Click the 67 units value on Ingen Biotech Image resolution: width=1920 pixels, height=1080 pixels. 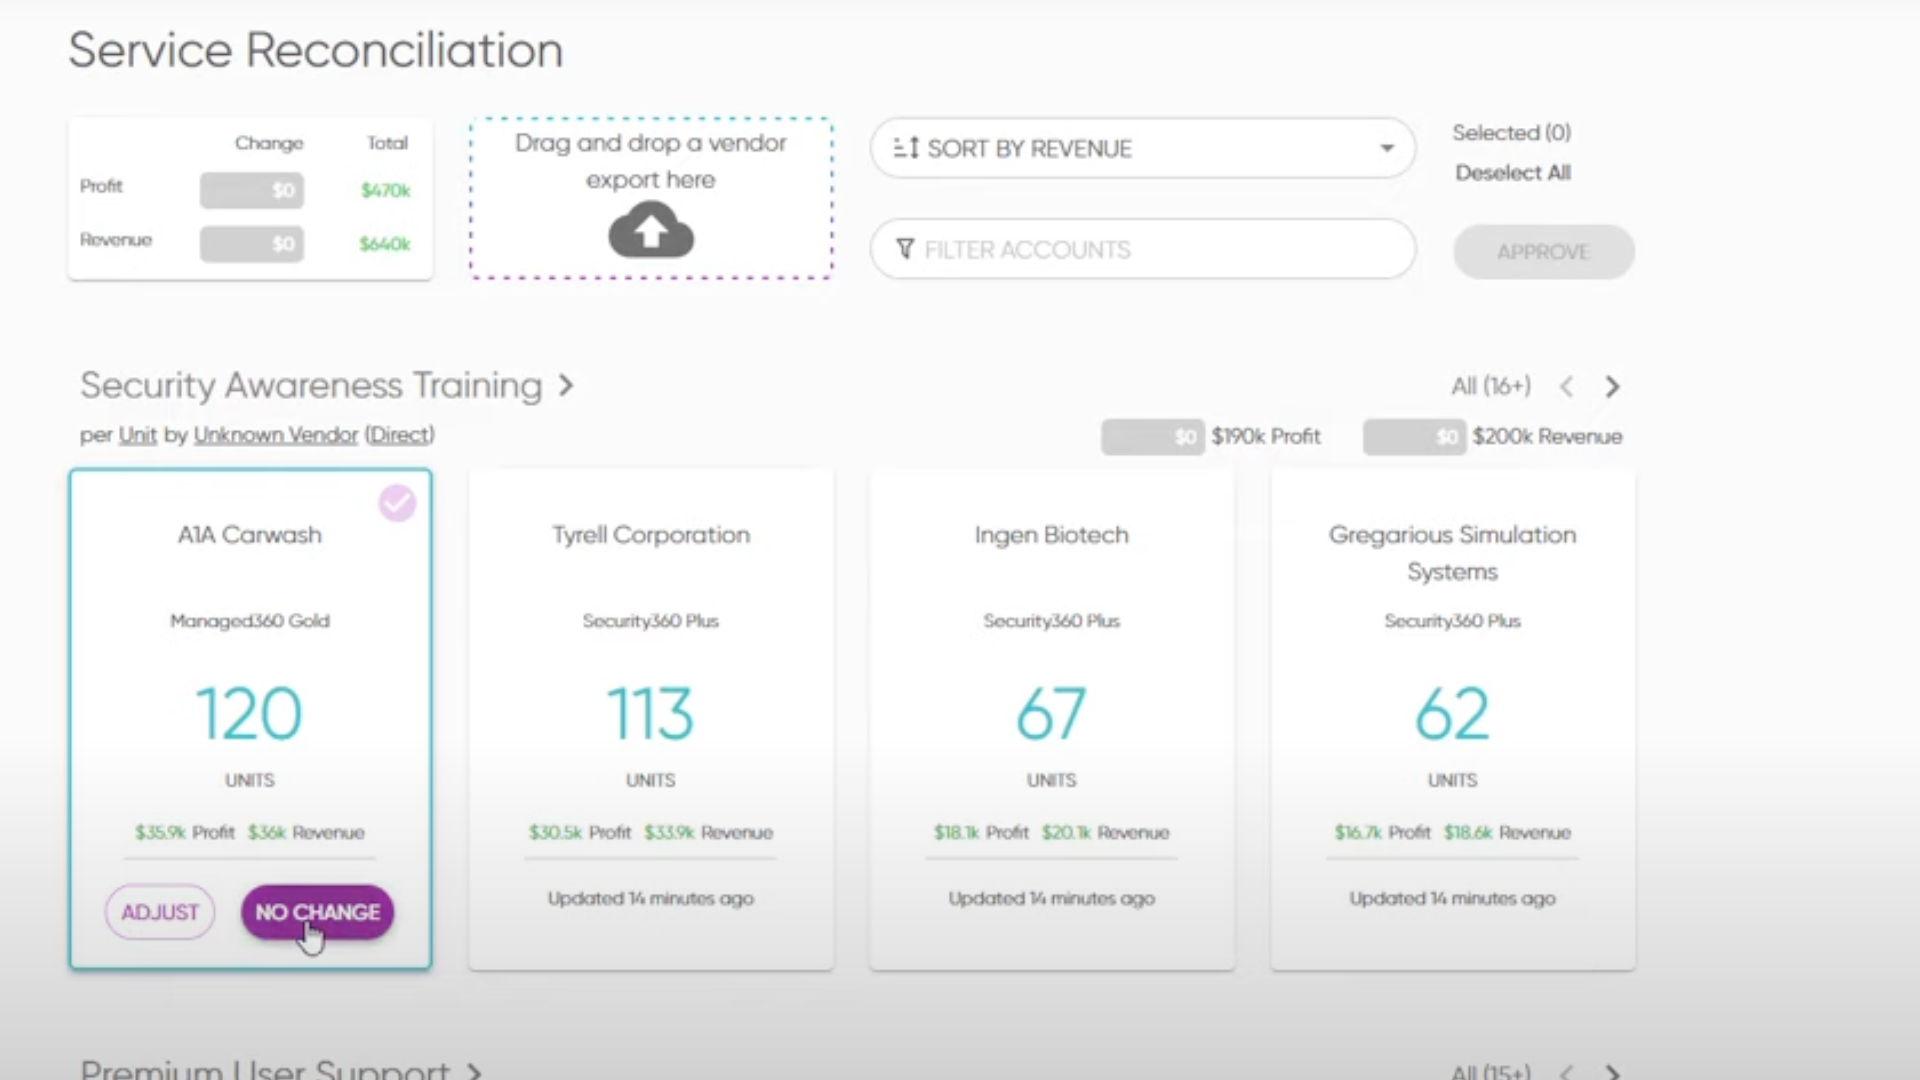(x=1052, y=714)
